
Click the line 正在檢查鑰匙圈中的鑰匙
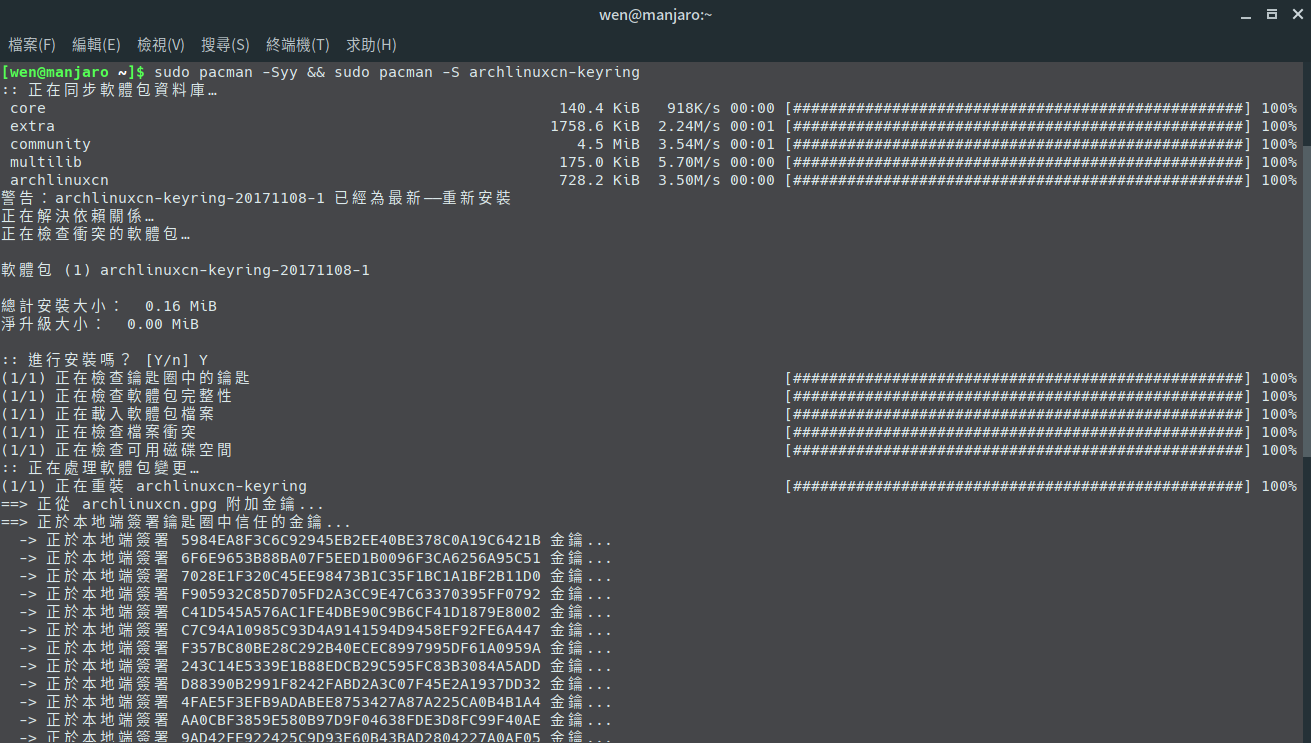point(125,378)
